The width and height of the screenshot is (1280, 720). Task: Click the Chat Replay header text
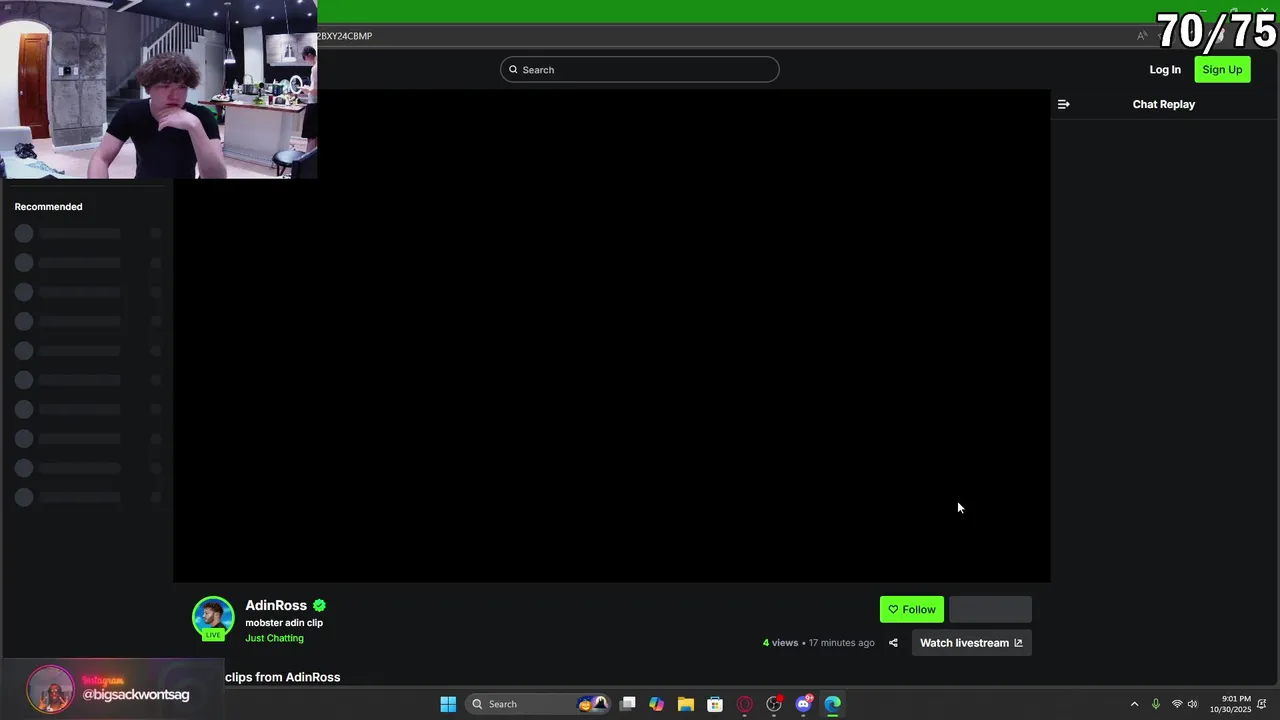[1164, 104]
